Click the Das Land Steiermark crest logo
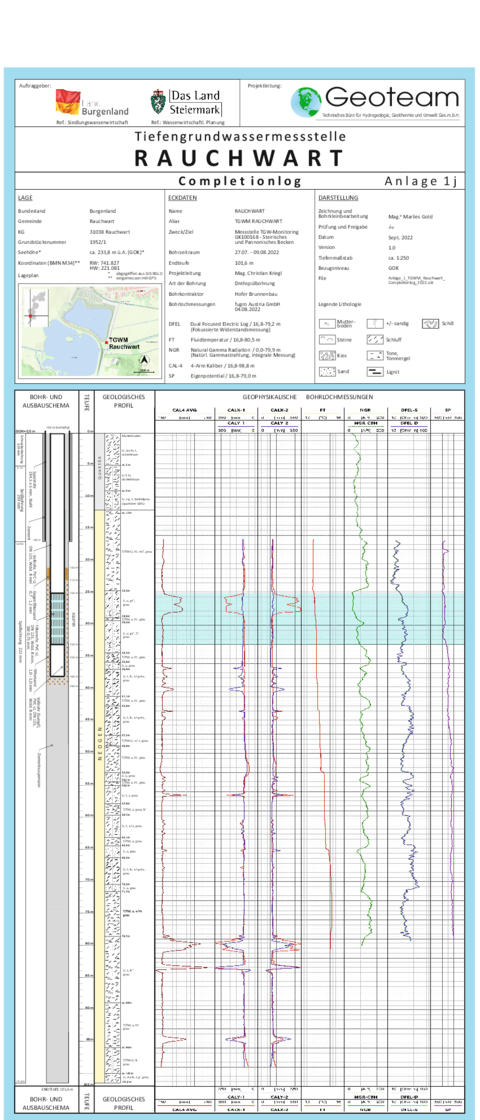This screenshot has width=480, height=1120. click(x=158, y=104)
